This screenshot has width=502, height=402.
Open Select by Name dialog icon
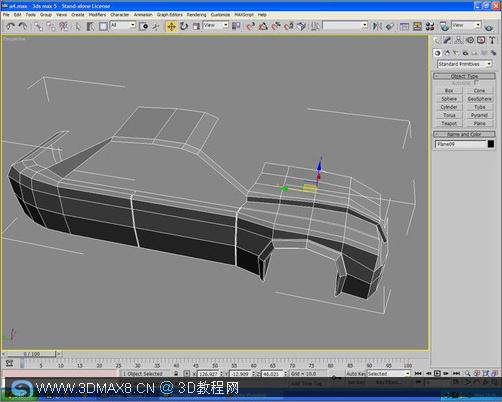(90, 26)
